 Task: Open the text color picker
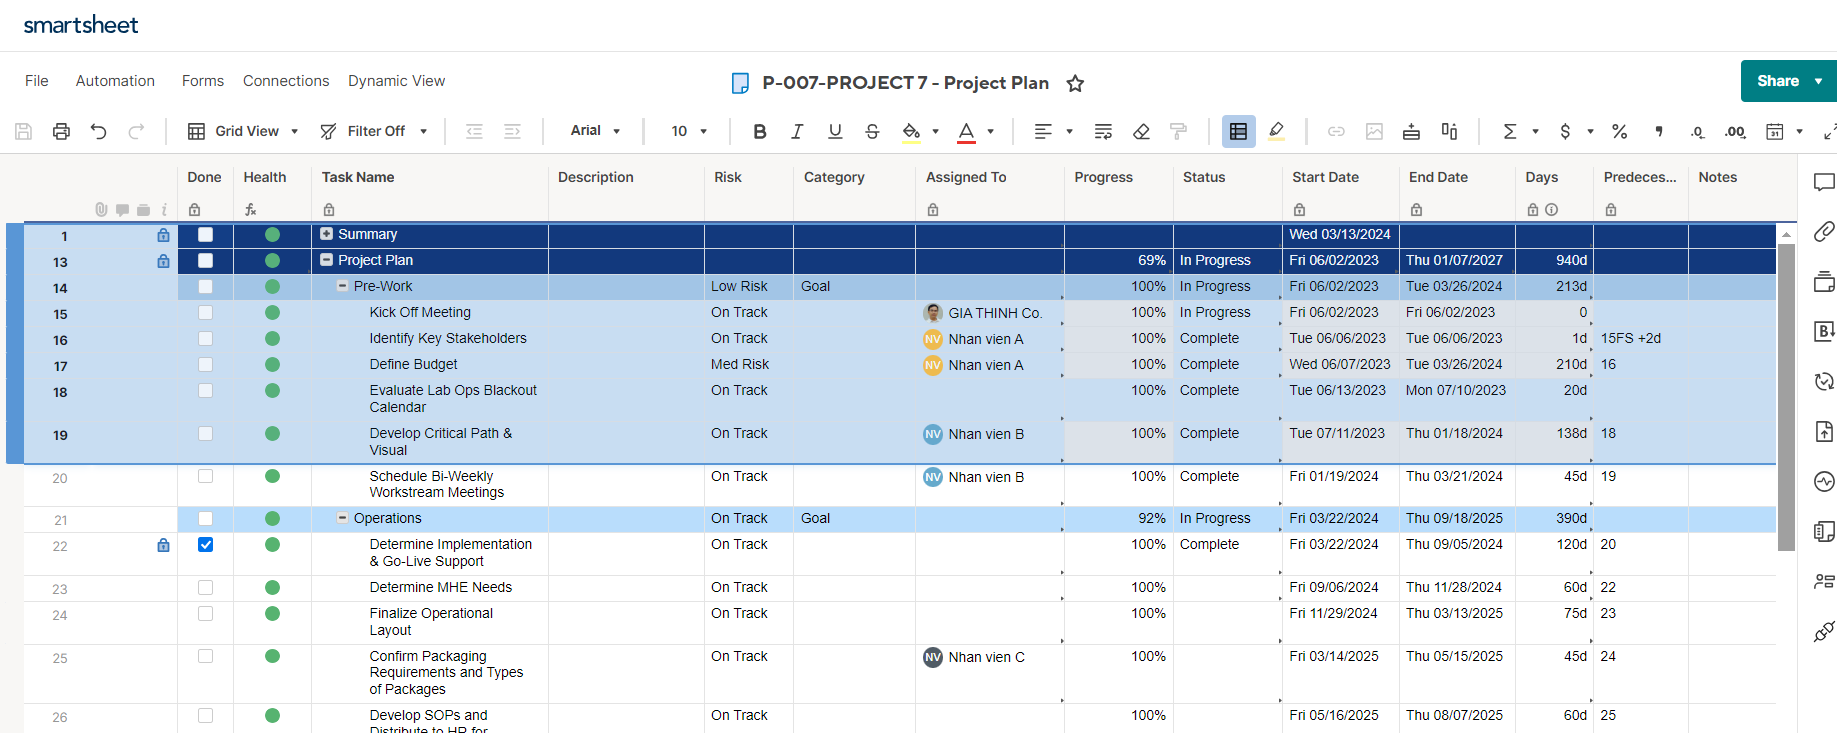990,131
